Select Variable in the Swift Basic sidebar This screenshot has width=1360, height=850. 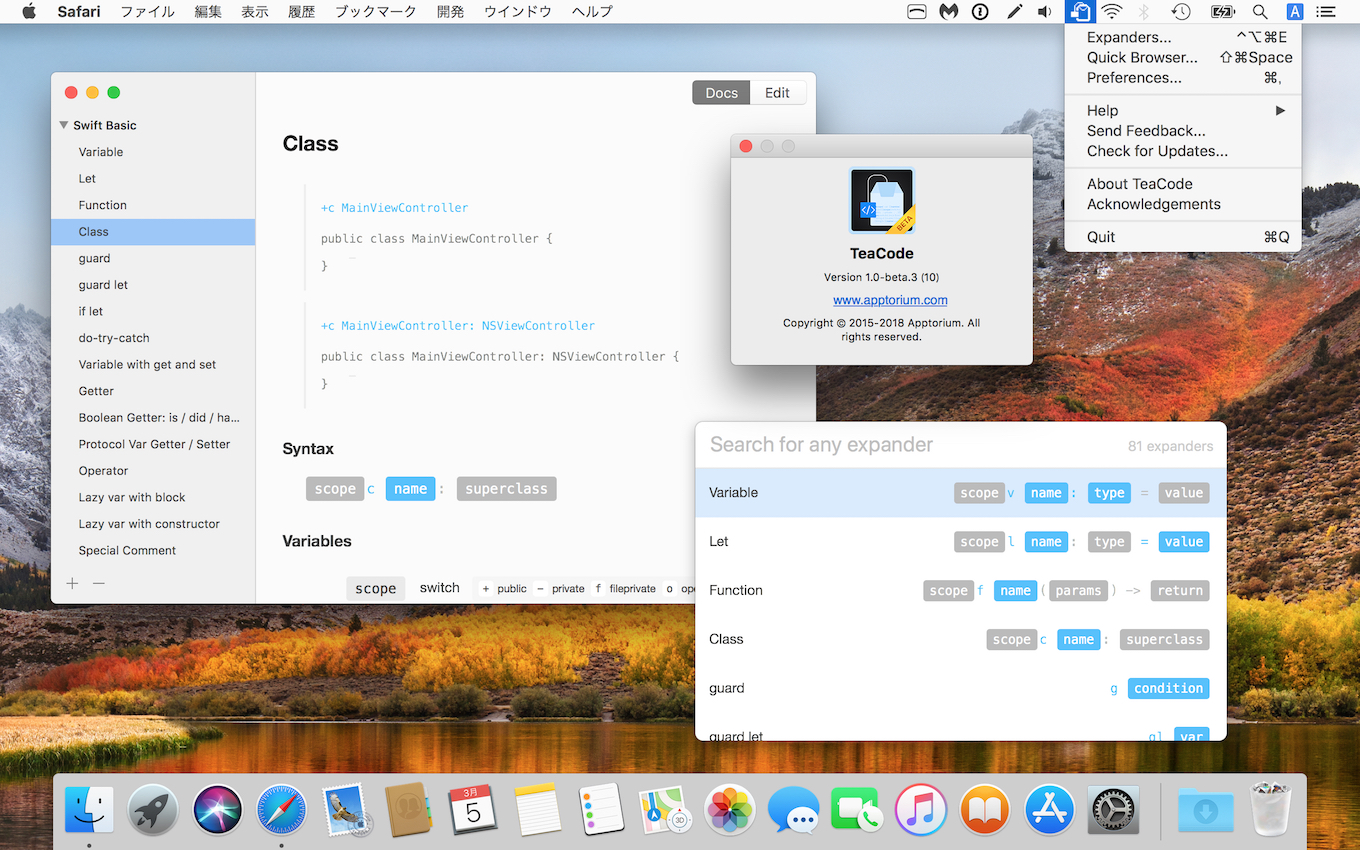coord(153,152)
